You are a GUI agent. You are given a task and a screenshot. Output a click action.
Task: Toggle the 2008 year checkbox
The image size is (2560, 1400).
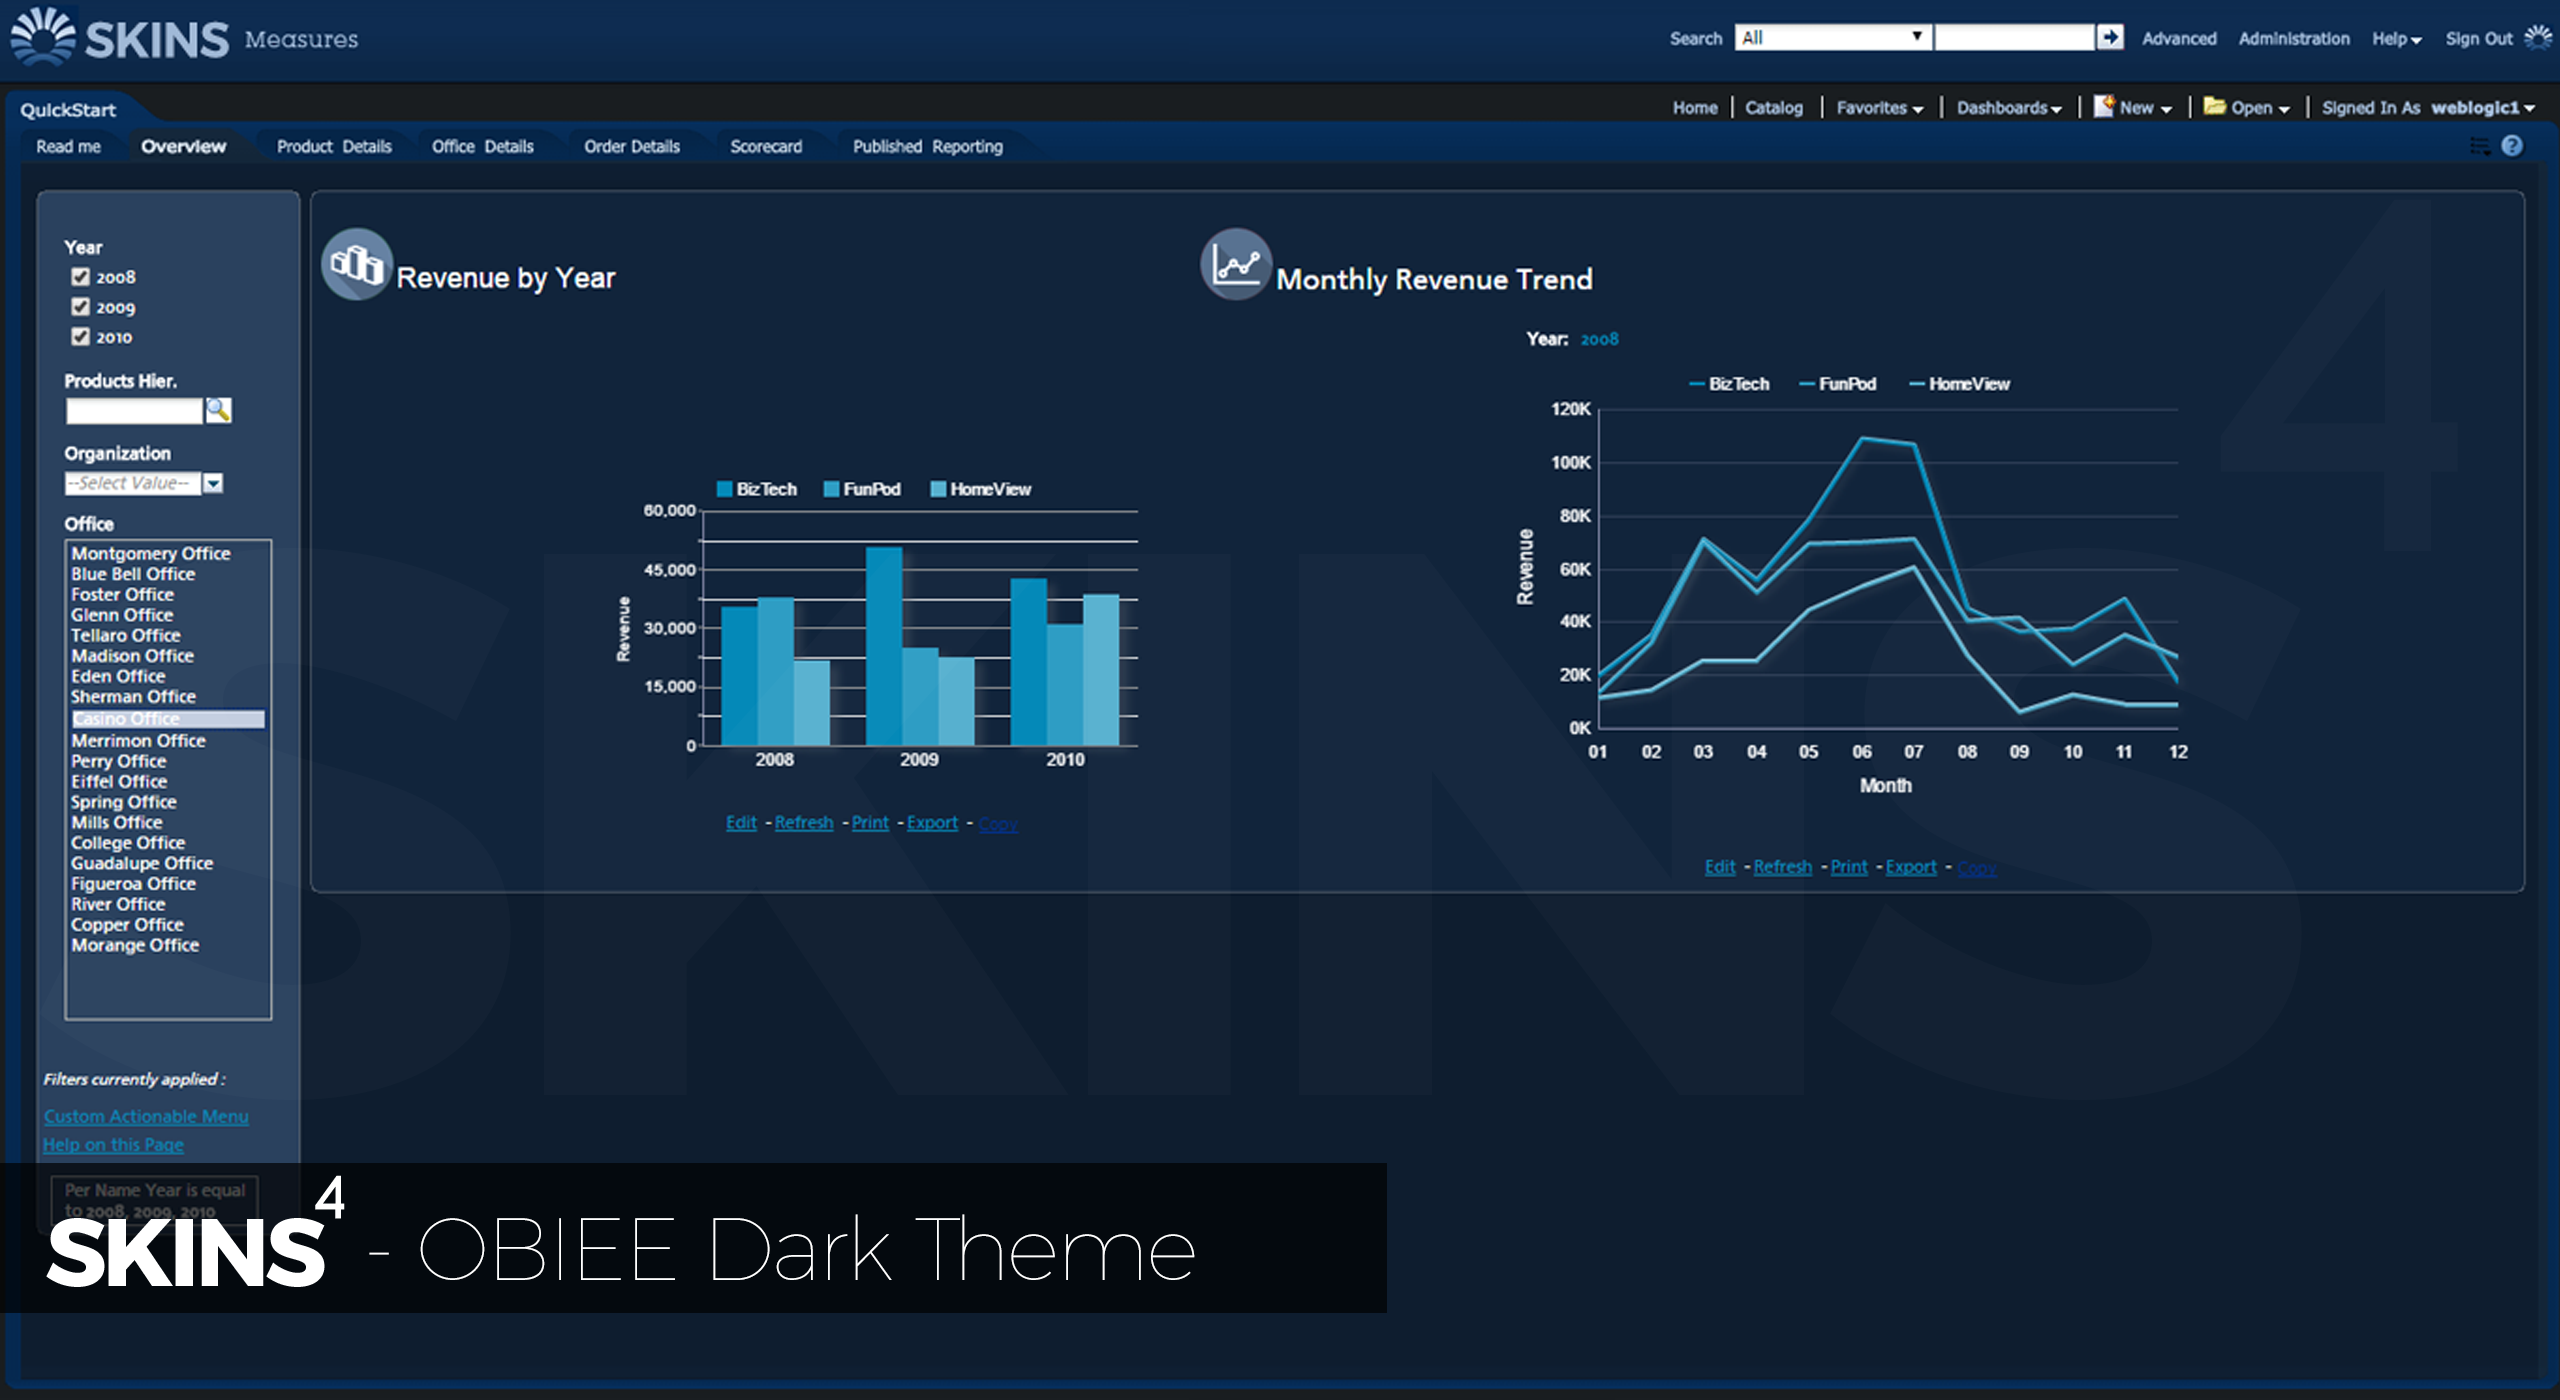pos(81,277)
